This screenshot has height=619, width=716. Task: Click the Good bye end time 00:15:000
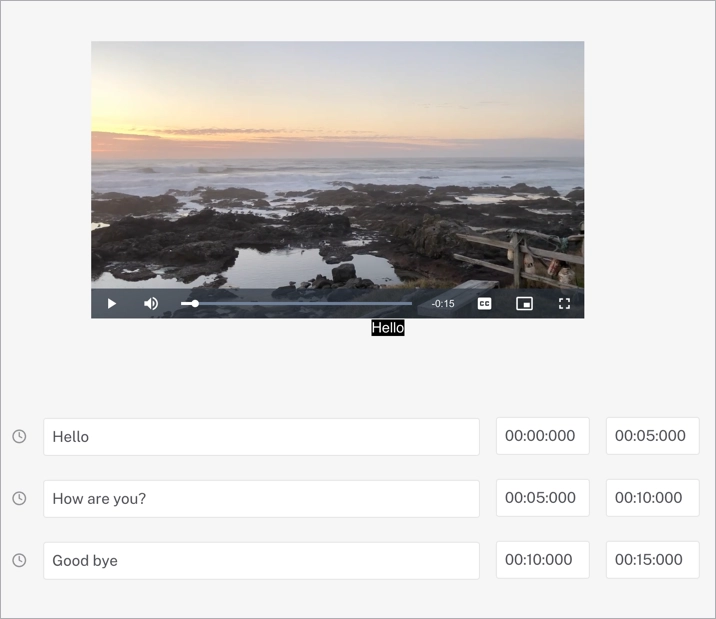(652, 560)
